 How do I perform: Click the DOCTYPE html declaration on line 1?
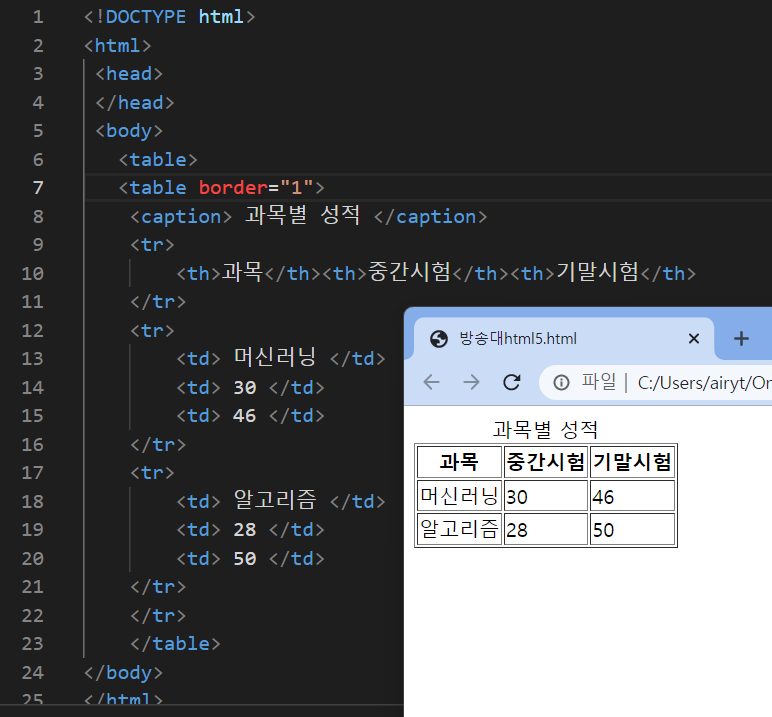click(x=169, y=17)
